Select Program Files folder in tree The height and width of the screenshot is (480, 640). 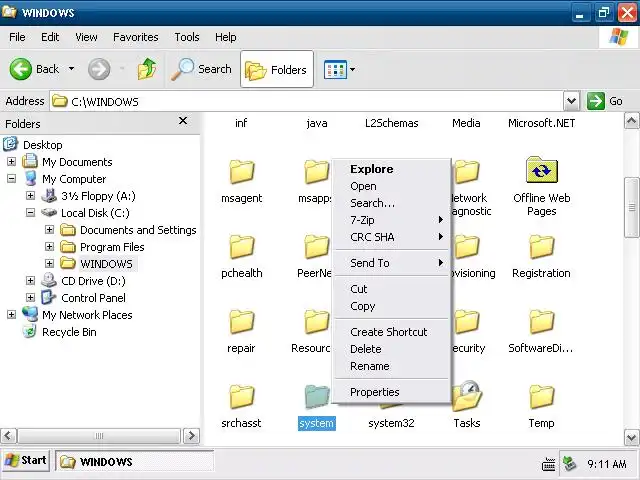pyautogui.click(x=112, y=247)
